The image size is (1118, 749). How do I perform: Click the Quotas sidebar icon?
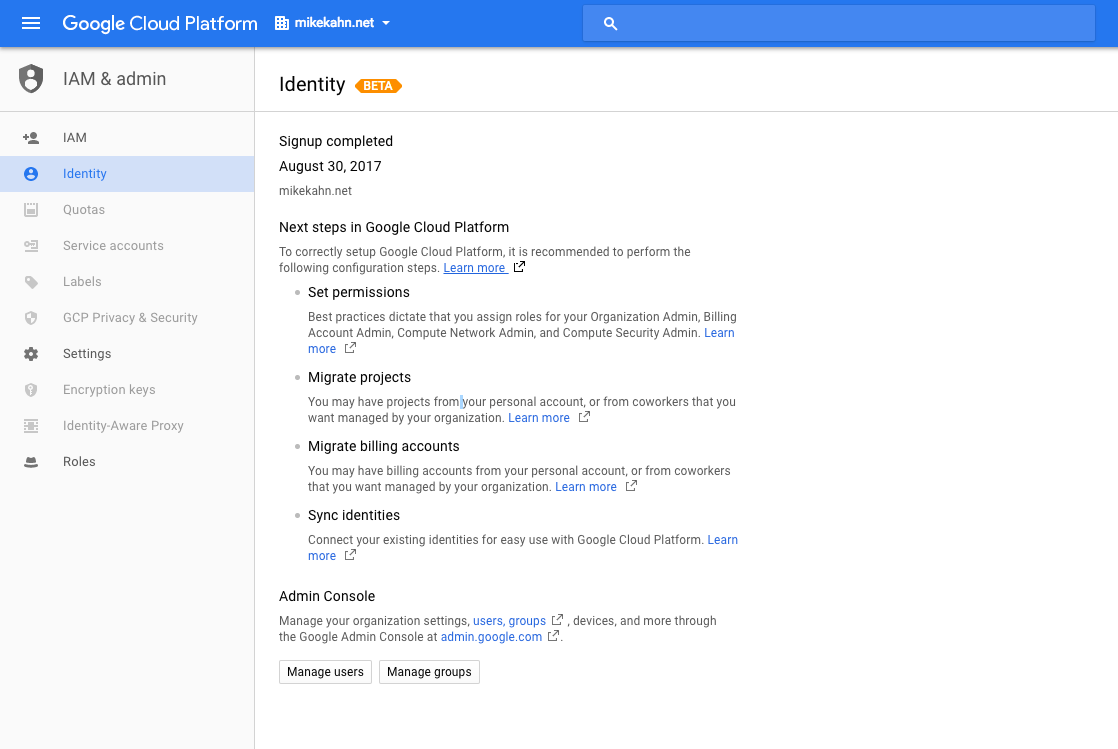31,210
